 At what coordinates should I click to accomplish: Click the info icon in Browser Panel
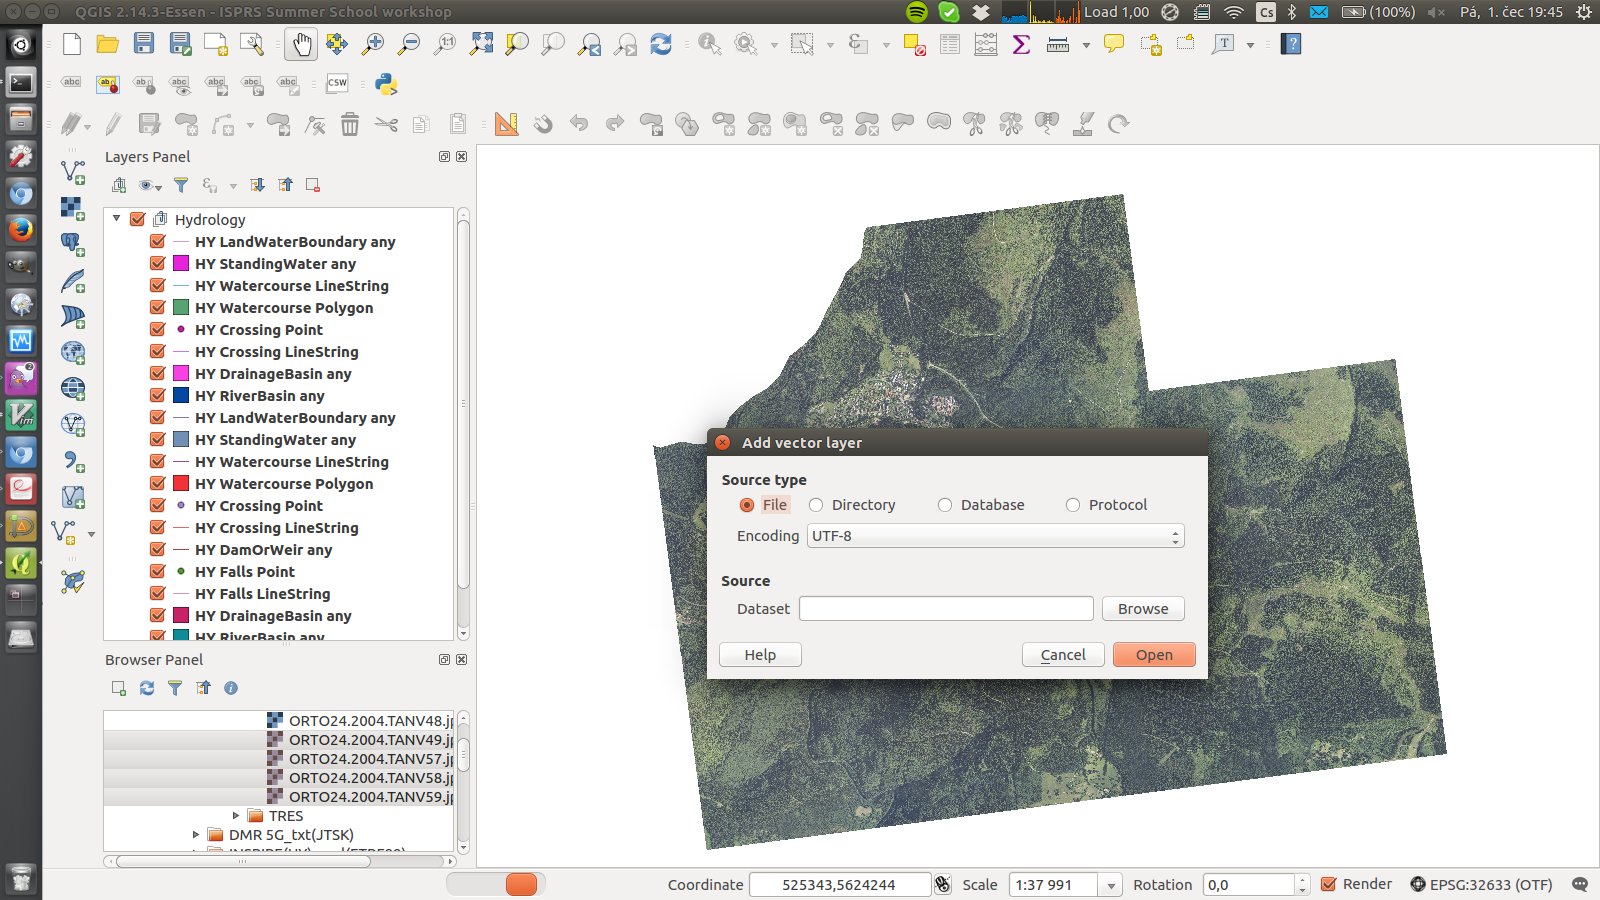[231, 688]
